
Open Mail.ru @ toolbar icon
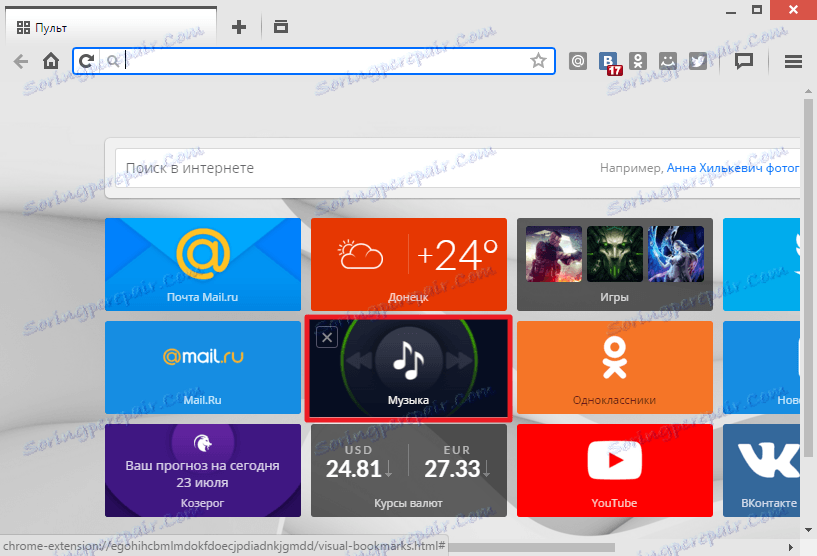click(x=578, y=61)
